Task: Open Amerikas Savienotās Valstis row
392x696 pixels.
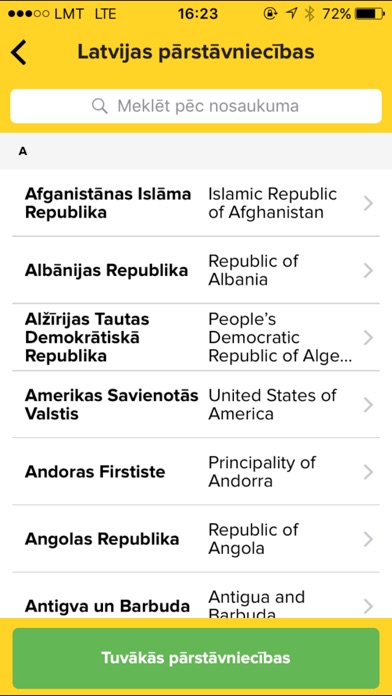Action: tap(196, 404)
